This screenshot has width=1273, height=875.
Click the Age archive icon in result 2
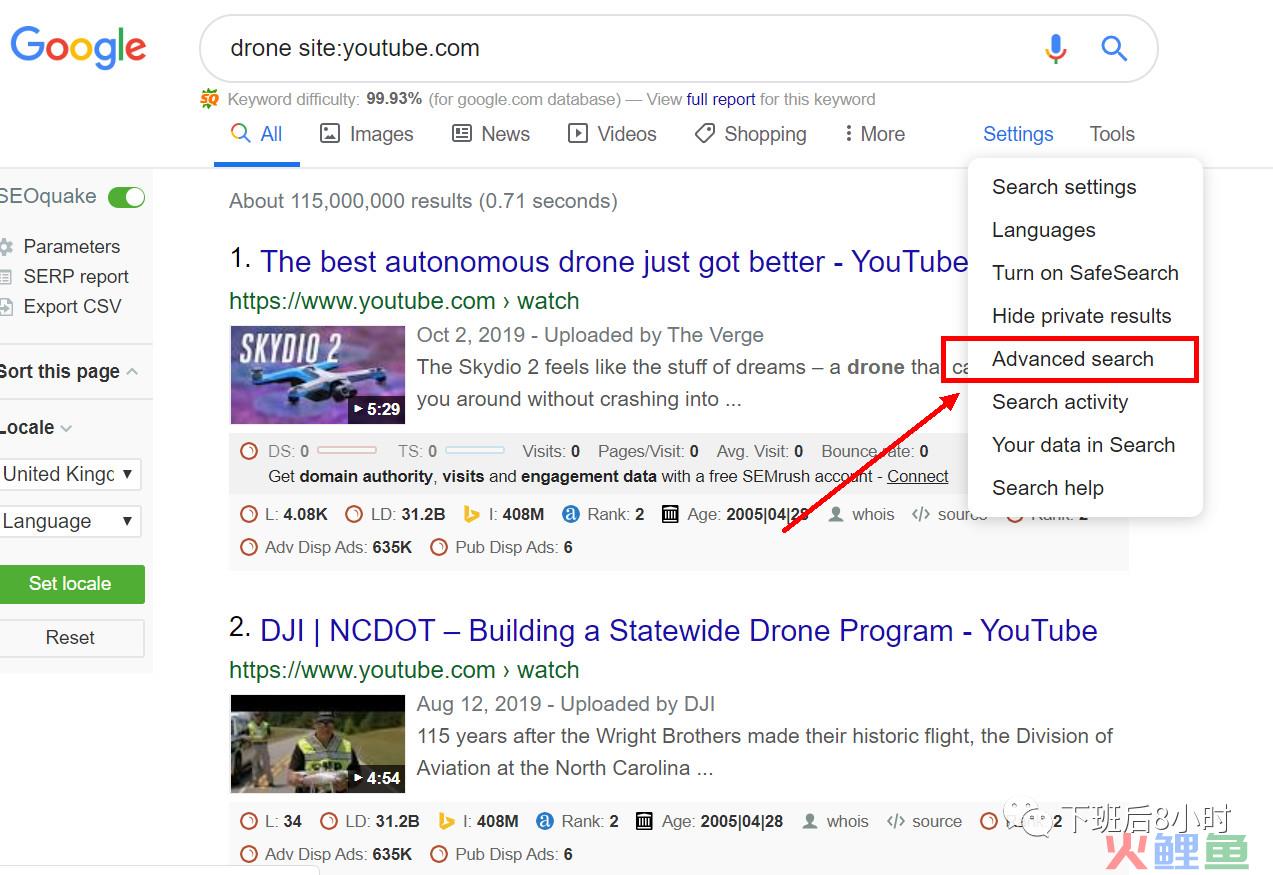coord(645,821)
